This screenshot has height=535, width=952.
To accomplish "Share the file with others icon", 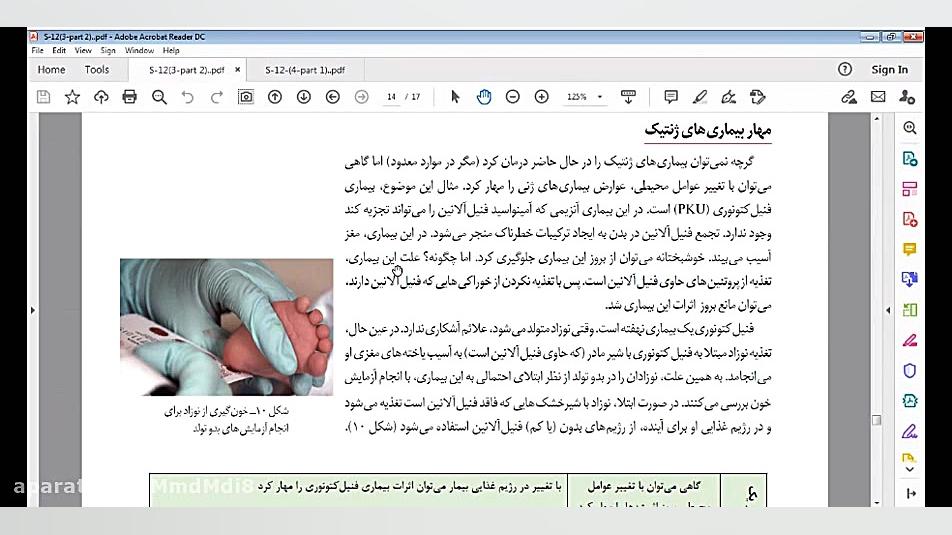I will (x=907, y=97).
